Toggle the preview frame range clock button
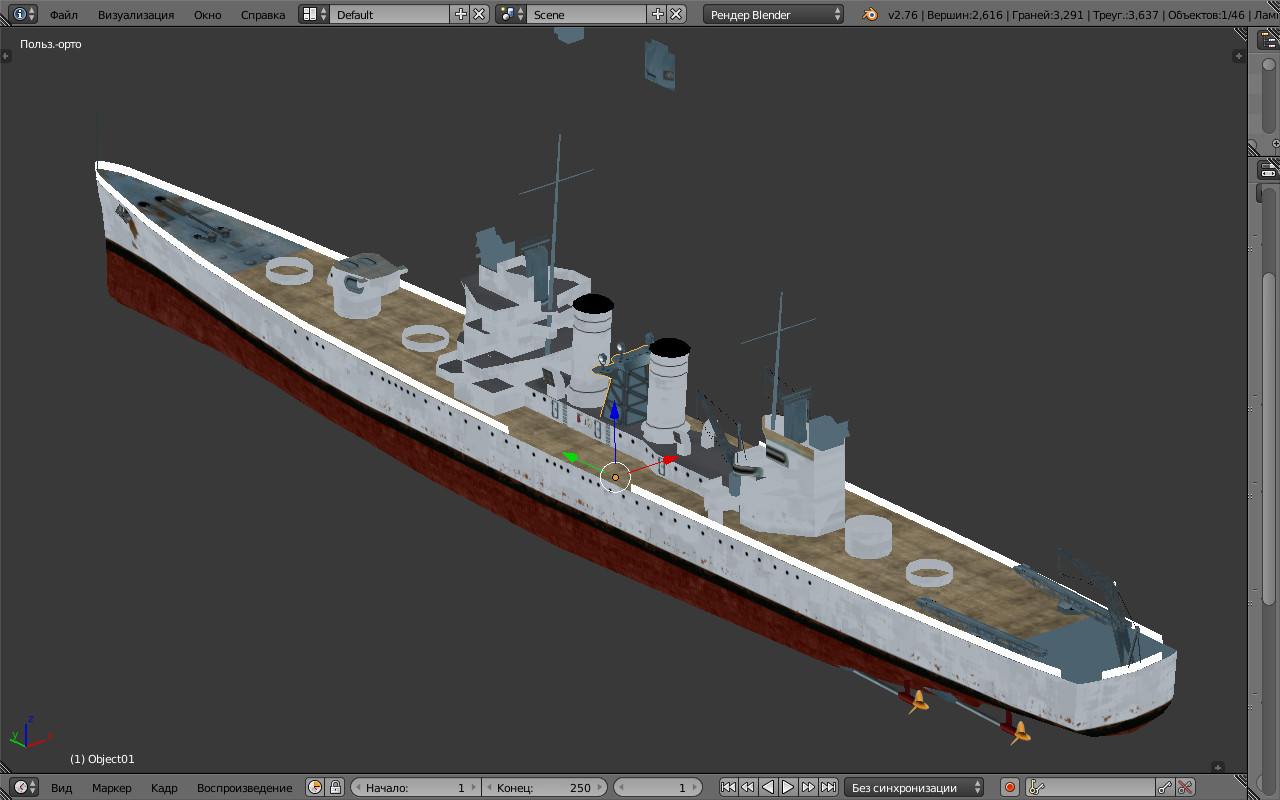This screenshot has width=1280, height=800. click(315, 787)
